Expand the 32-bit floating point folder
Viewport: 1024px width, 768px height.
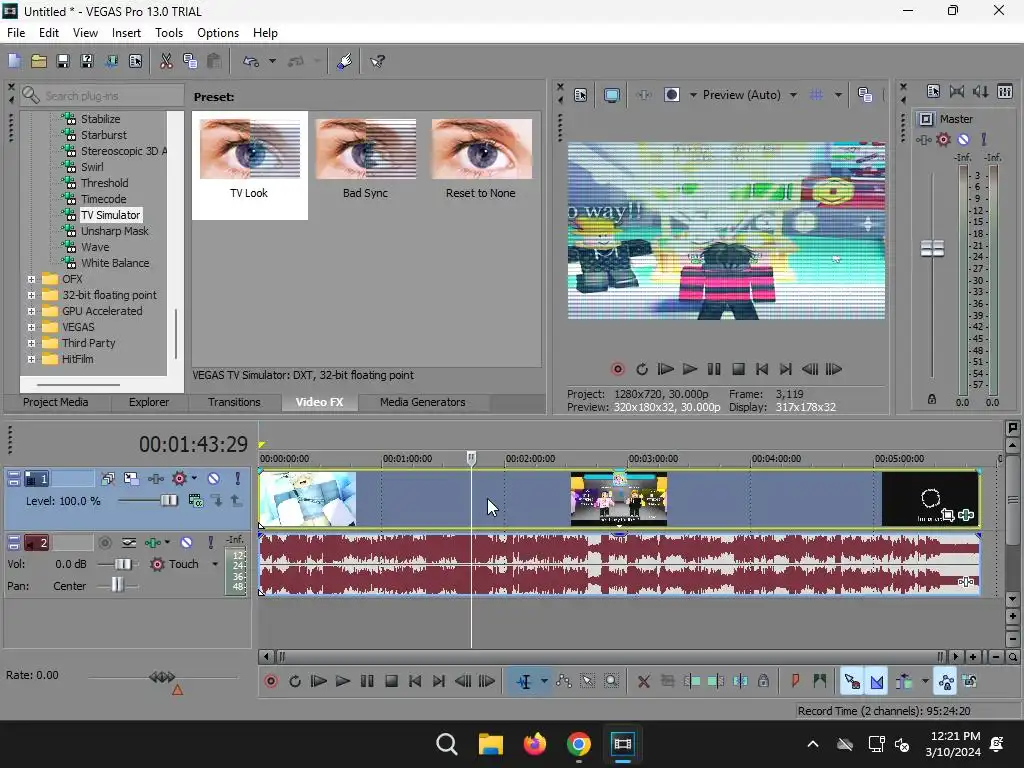click(31, 295)
